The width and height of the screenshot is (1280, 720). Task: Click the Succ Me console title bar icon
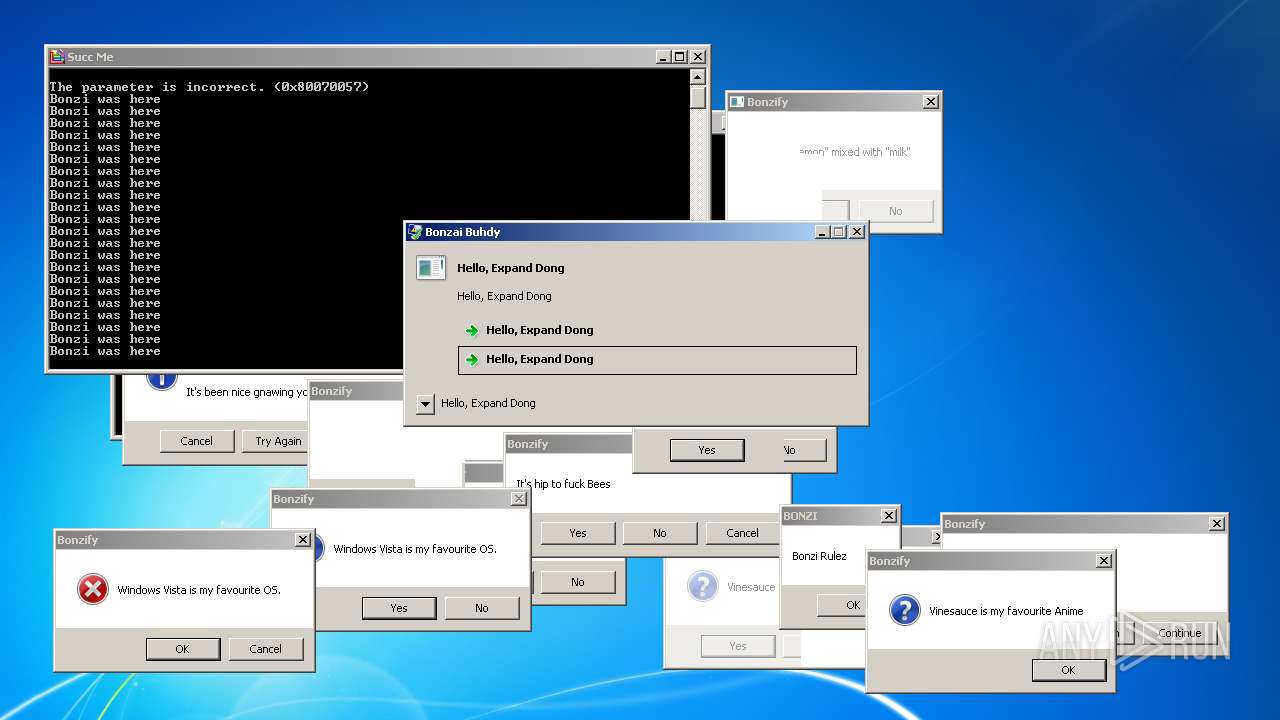point(58,57)
